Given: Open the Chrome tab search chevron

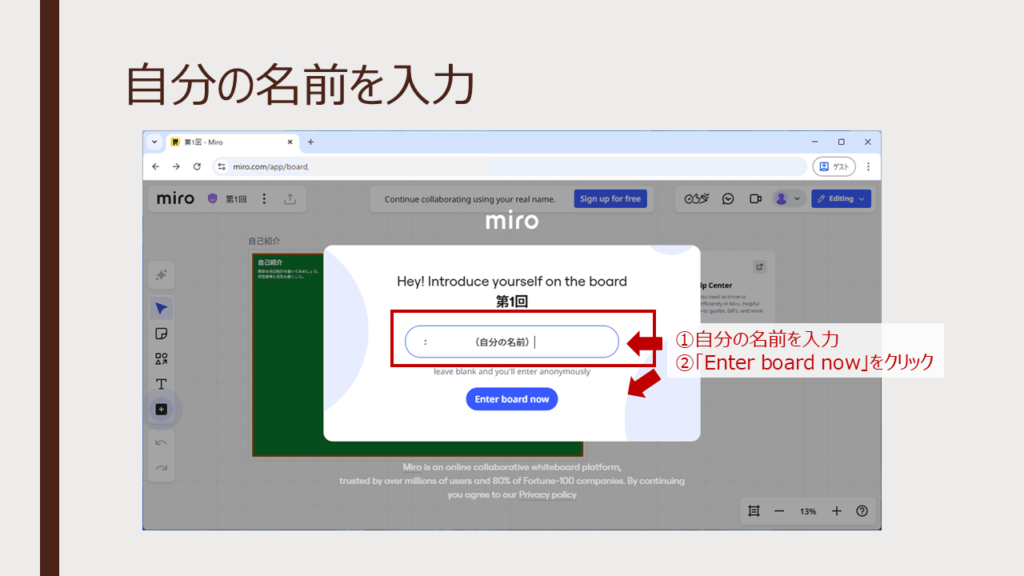Looking at the screenshot, I should 155,142.
